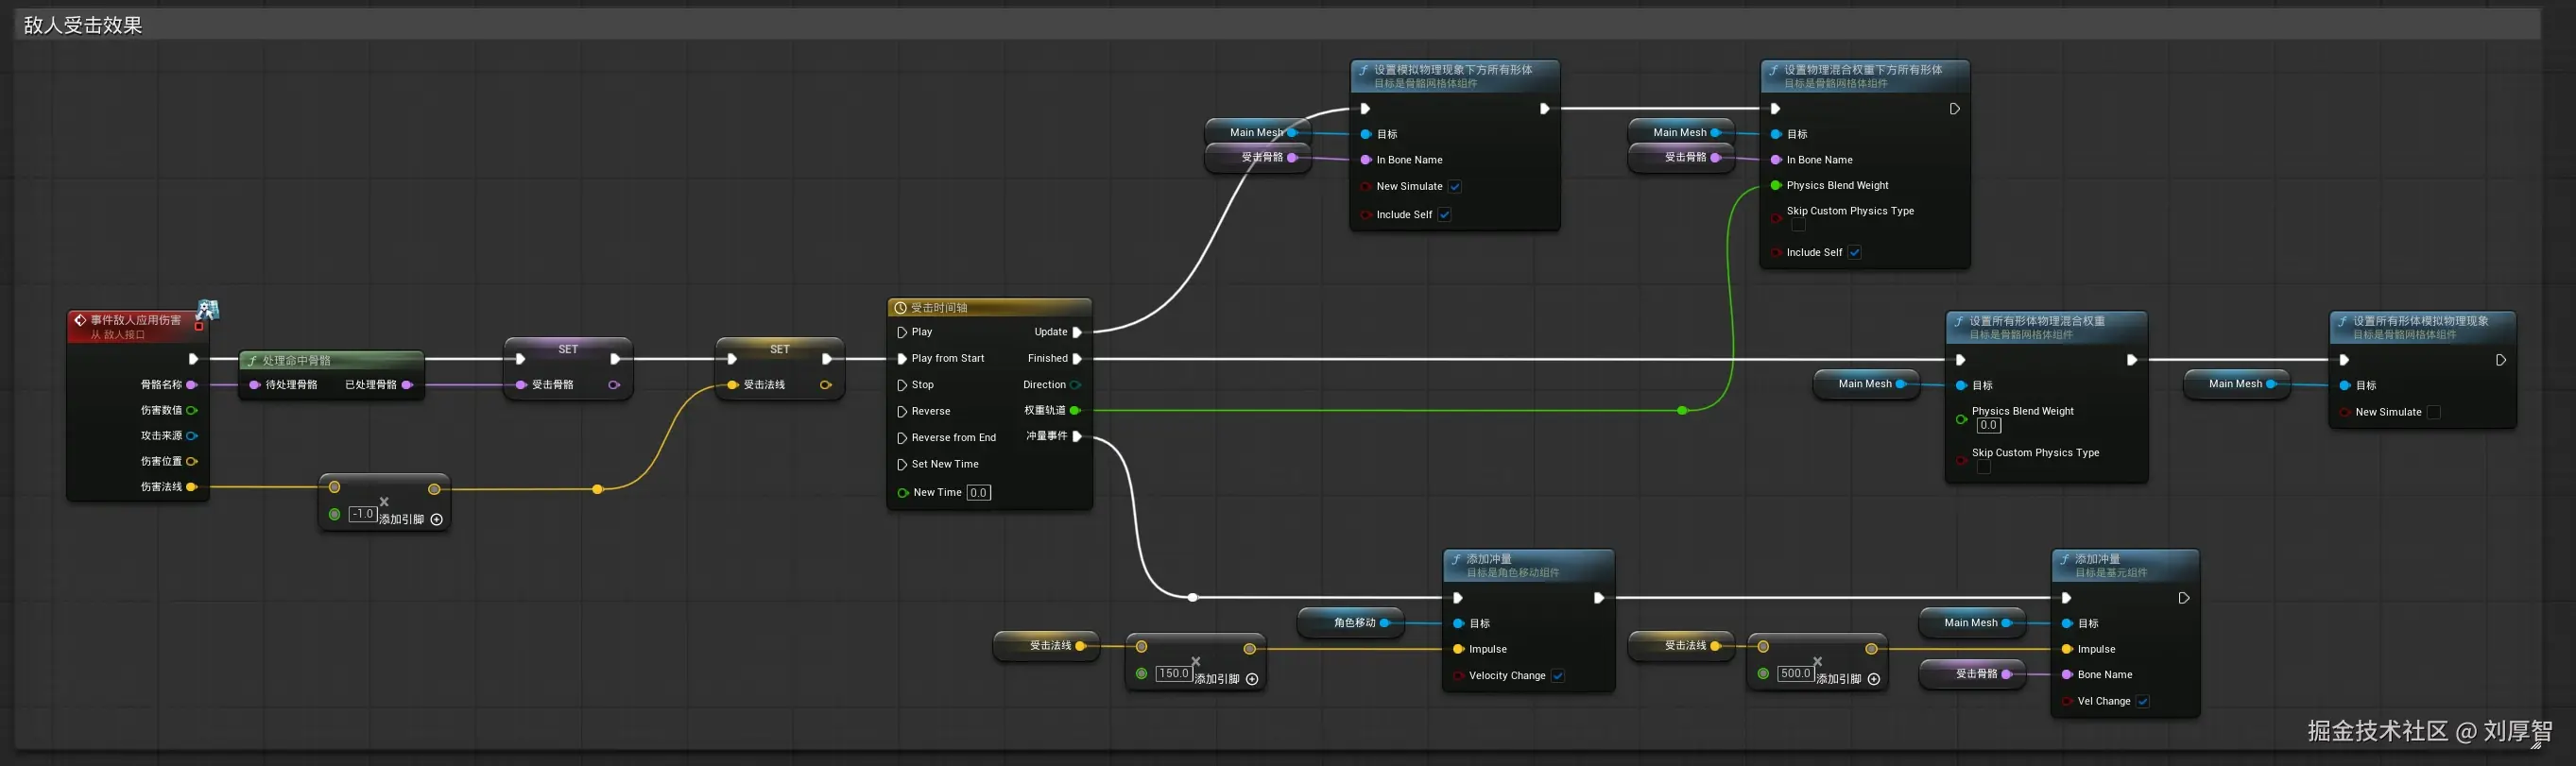Click the Play exec pin on the timeline
The height and width of the screenshot is (766, 2576).
click(x=902, y=332)
